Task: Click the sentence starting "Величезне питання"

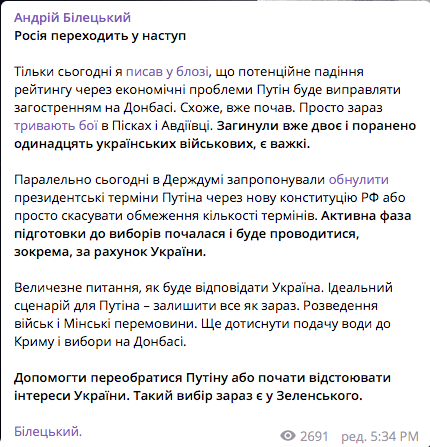Action: 169,288
